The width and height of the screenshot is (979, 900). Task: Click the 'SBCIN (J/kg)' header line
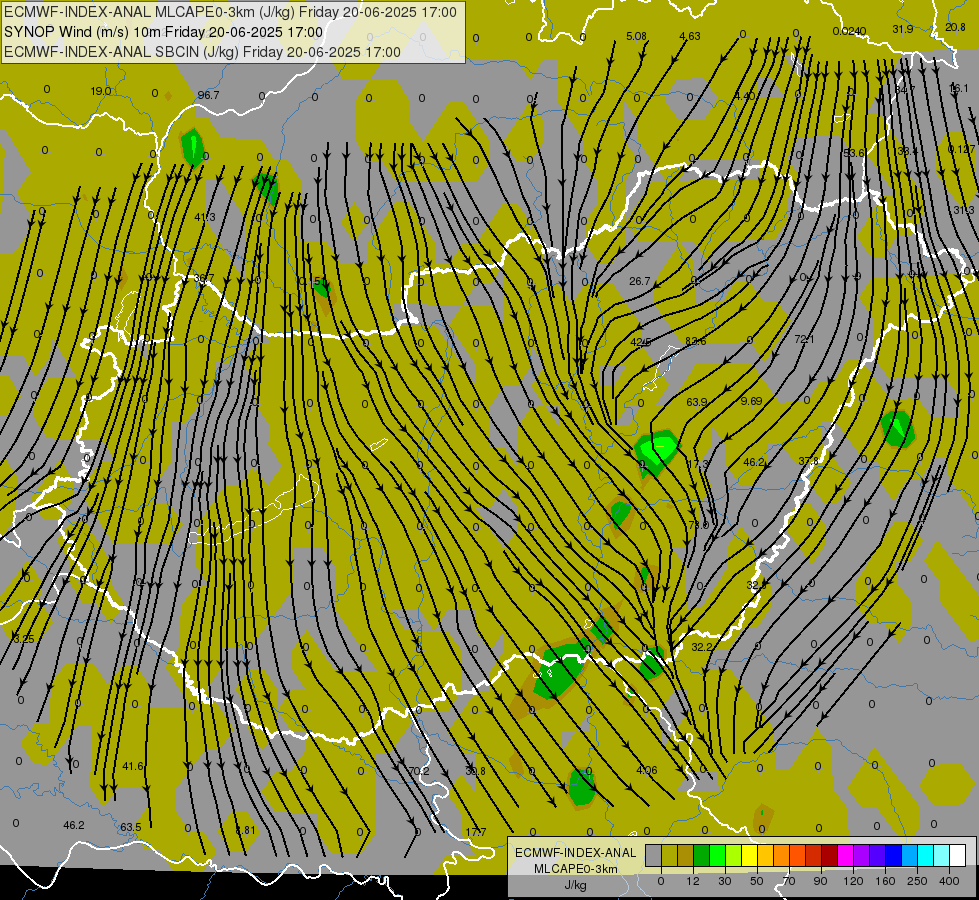pos(202,52)
